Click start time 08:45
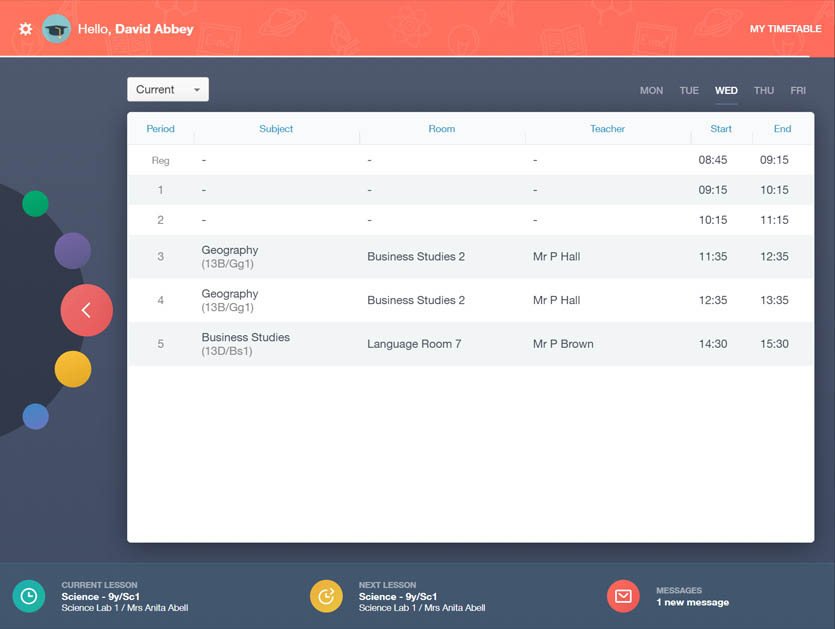835x629 pixels. 713,160
